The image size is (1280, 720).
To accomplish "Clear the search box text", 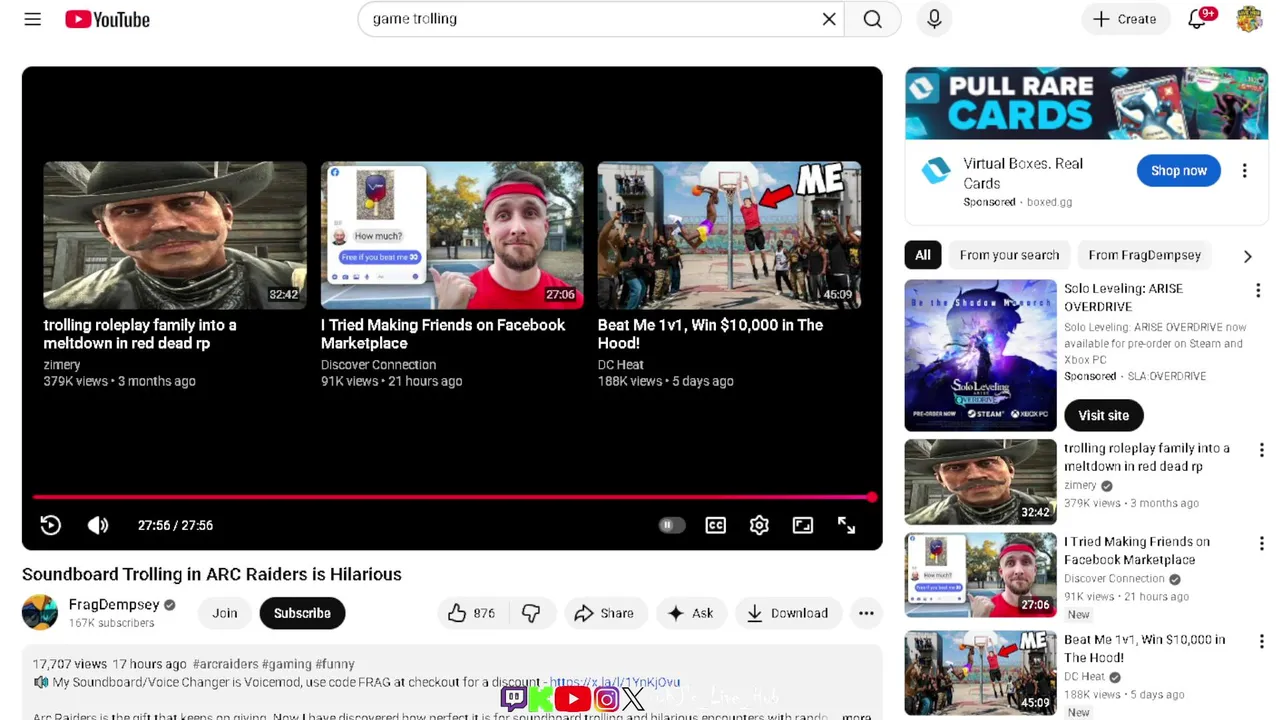I will 829,19.
